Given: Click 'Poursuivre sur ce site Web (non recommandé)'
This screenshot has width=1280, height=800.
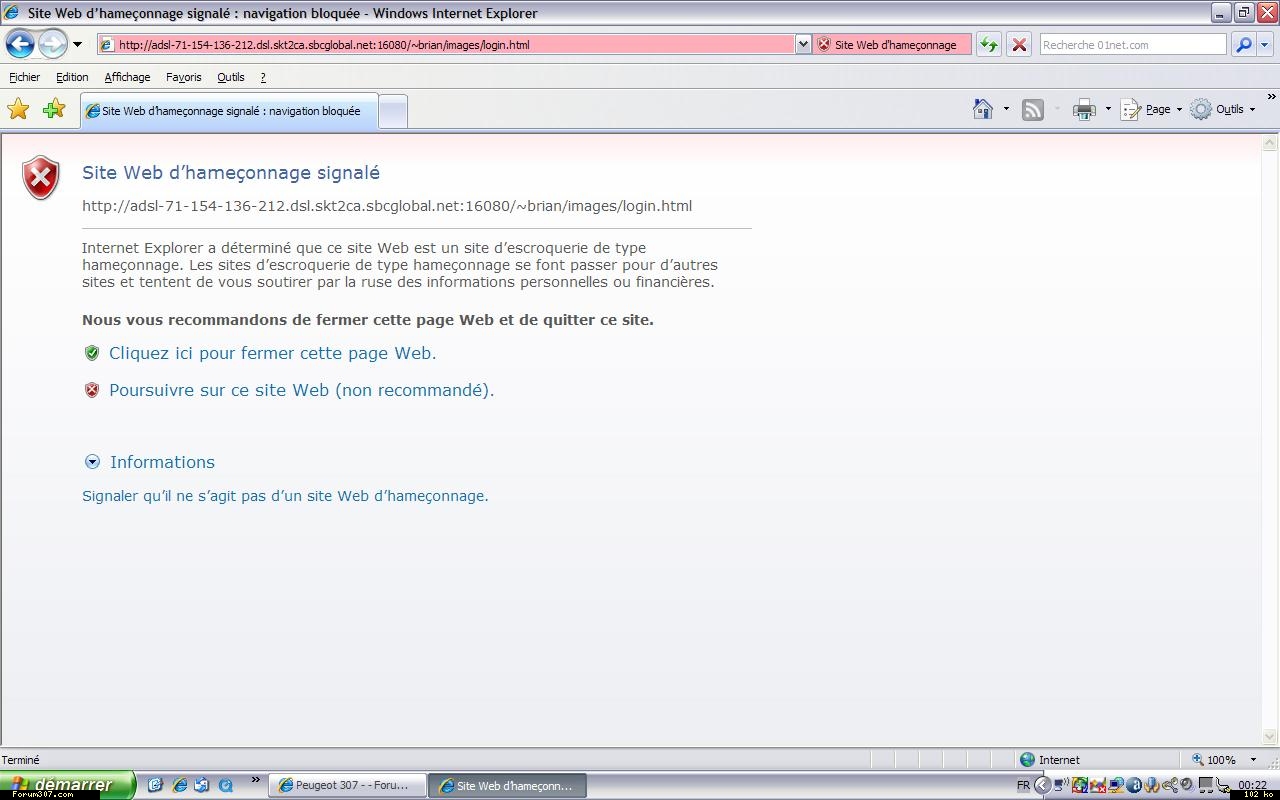Looking at the screenshot, I should [301, 390].
